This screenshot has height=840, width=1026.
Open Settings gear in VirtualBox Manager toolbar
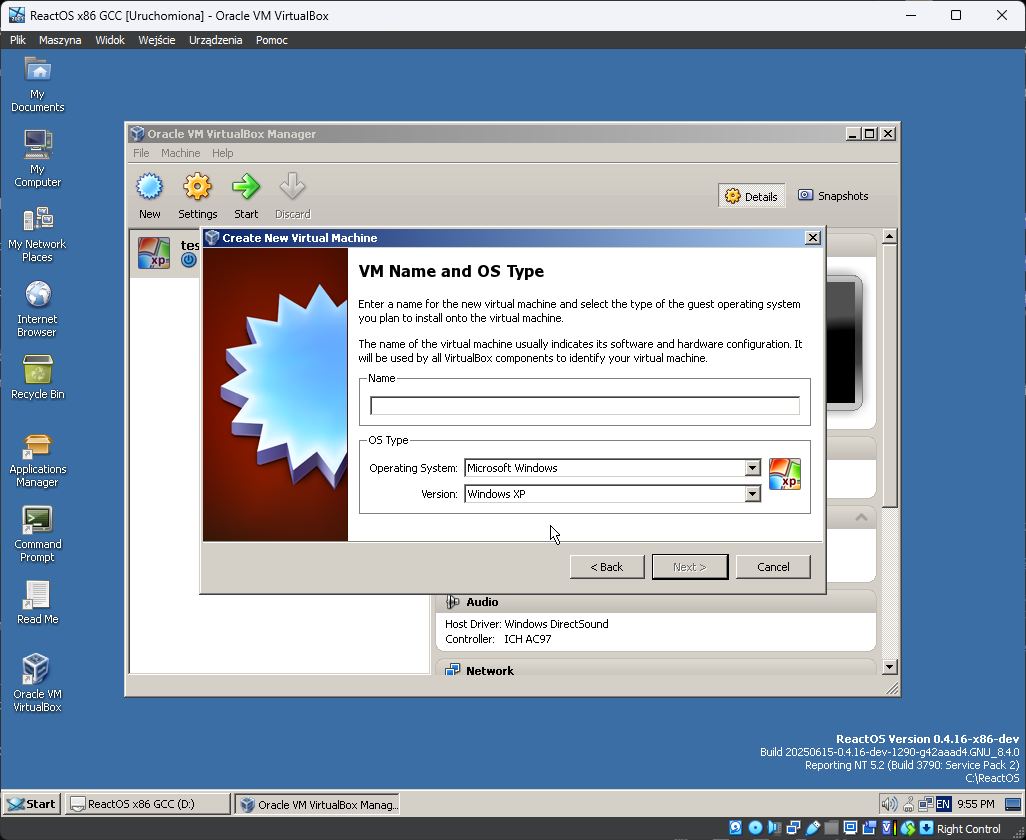click(x=197, y=187)
